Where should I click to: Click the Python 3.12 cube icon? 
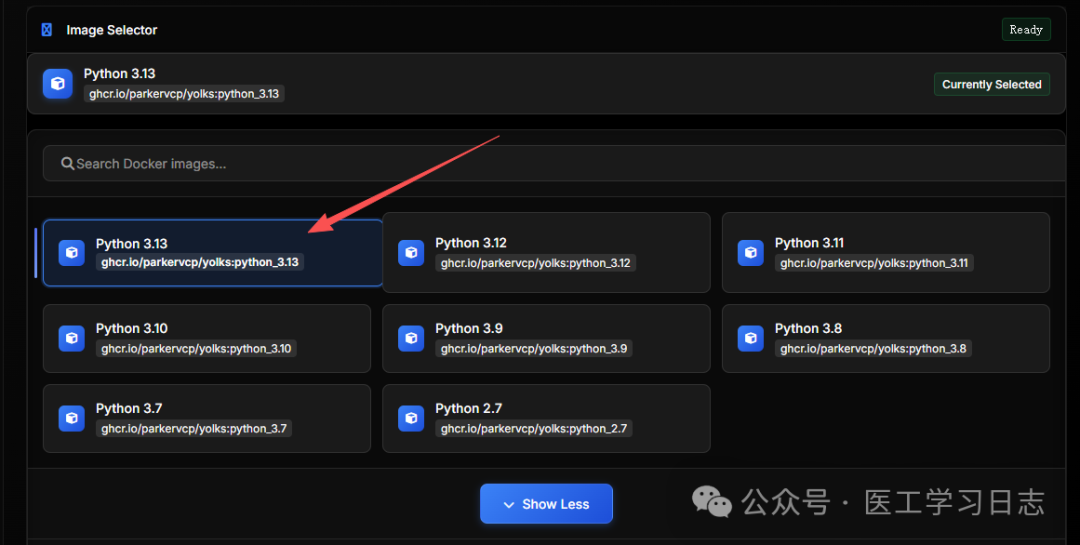click(411, 253)
